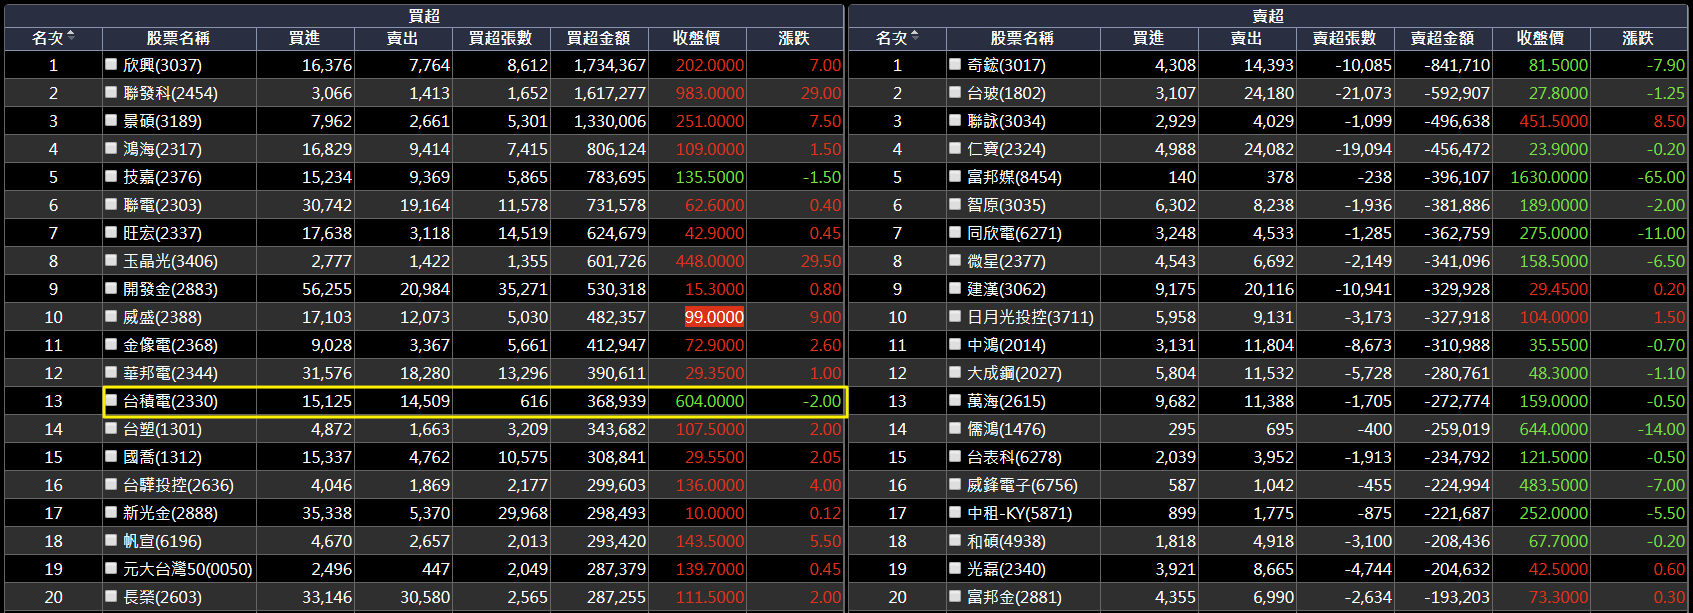
Task: Click the 賣超張數 column header
Action: coord(1345,38)
